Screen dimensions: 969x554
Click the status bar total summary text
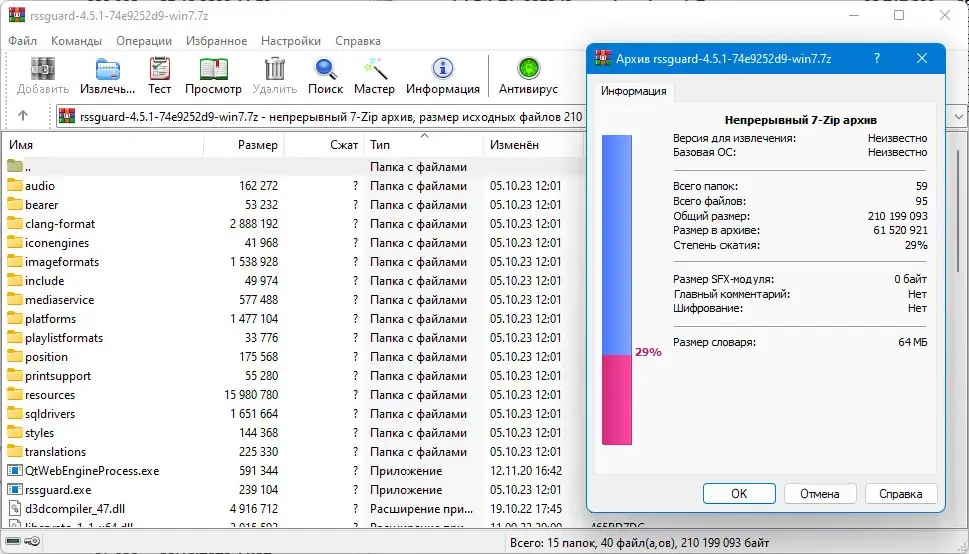(640, 543)
